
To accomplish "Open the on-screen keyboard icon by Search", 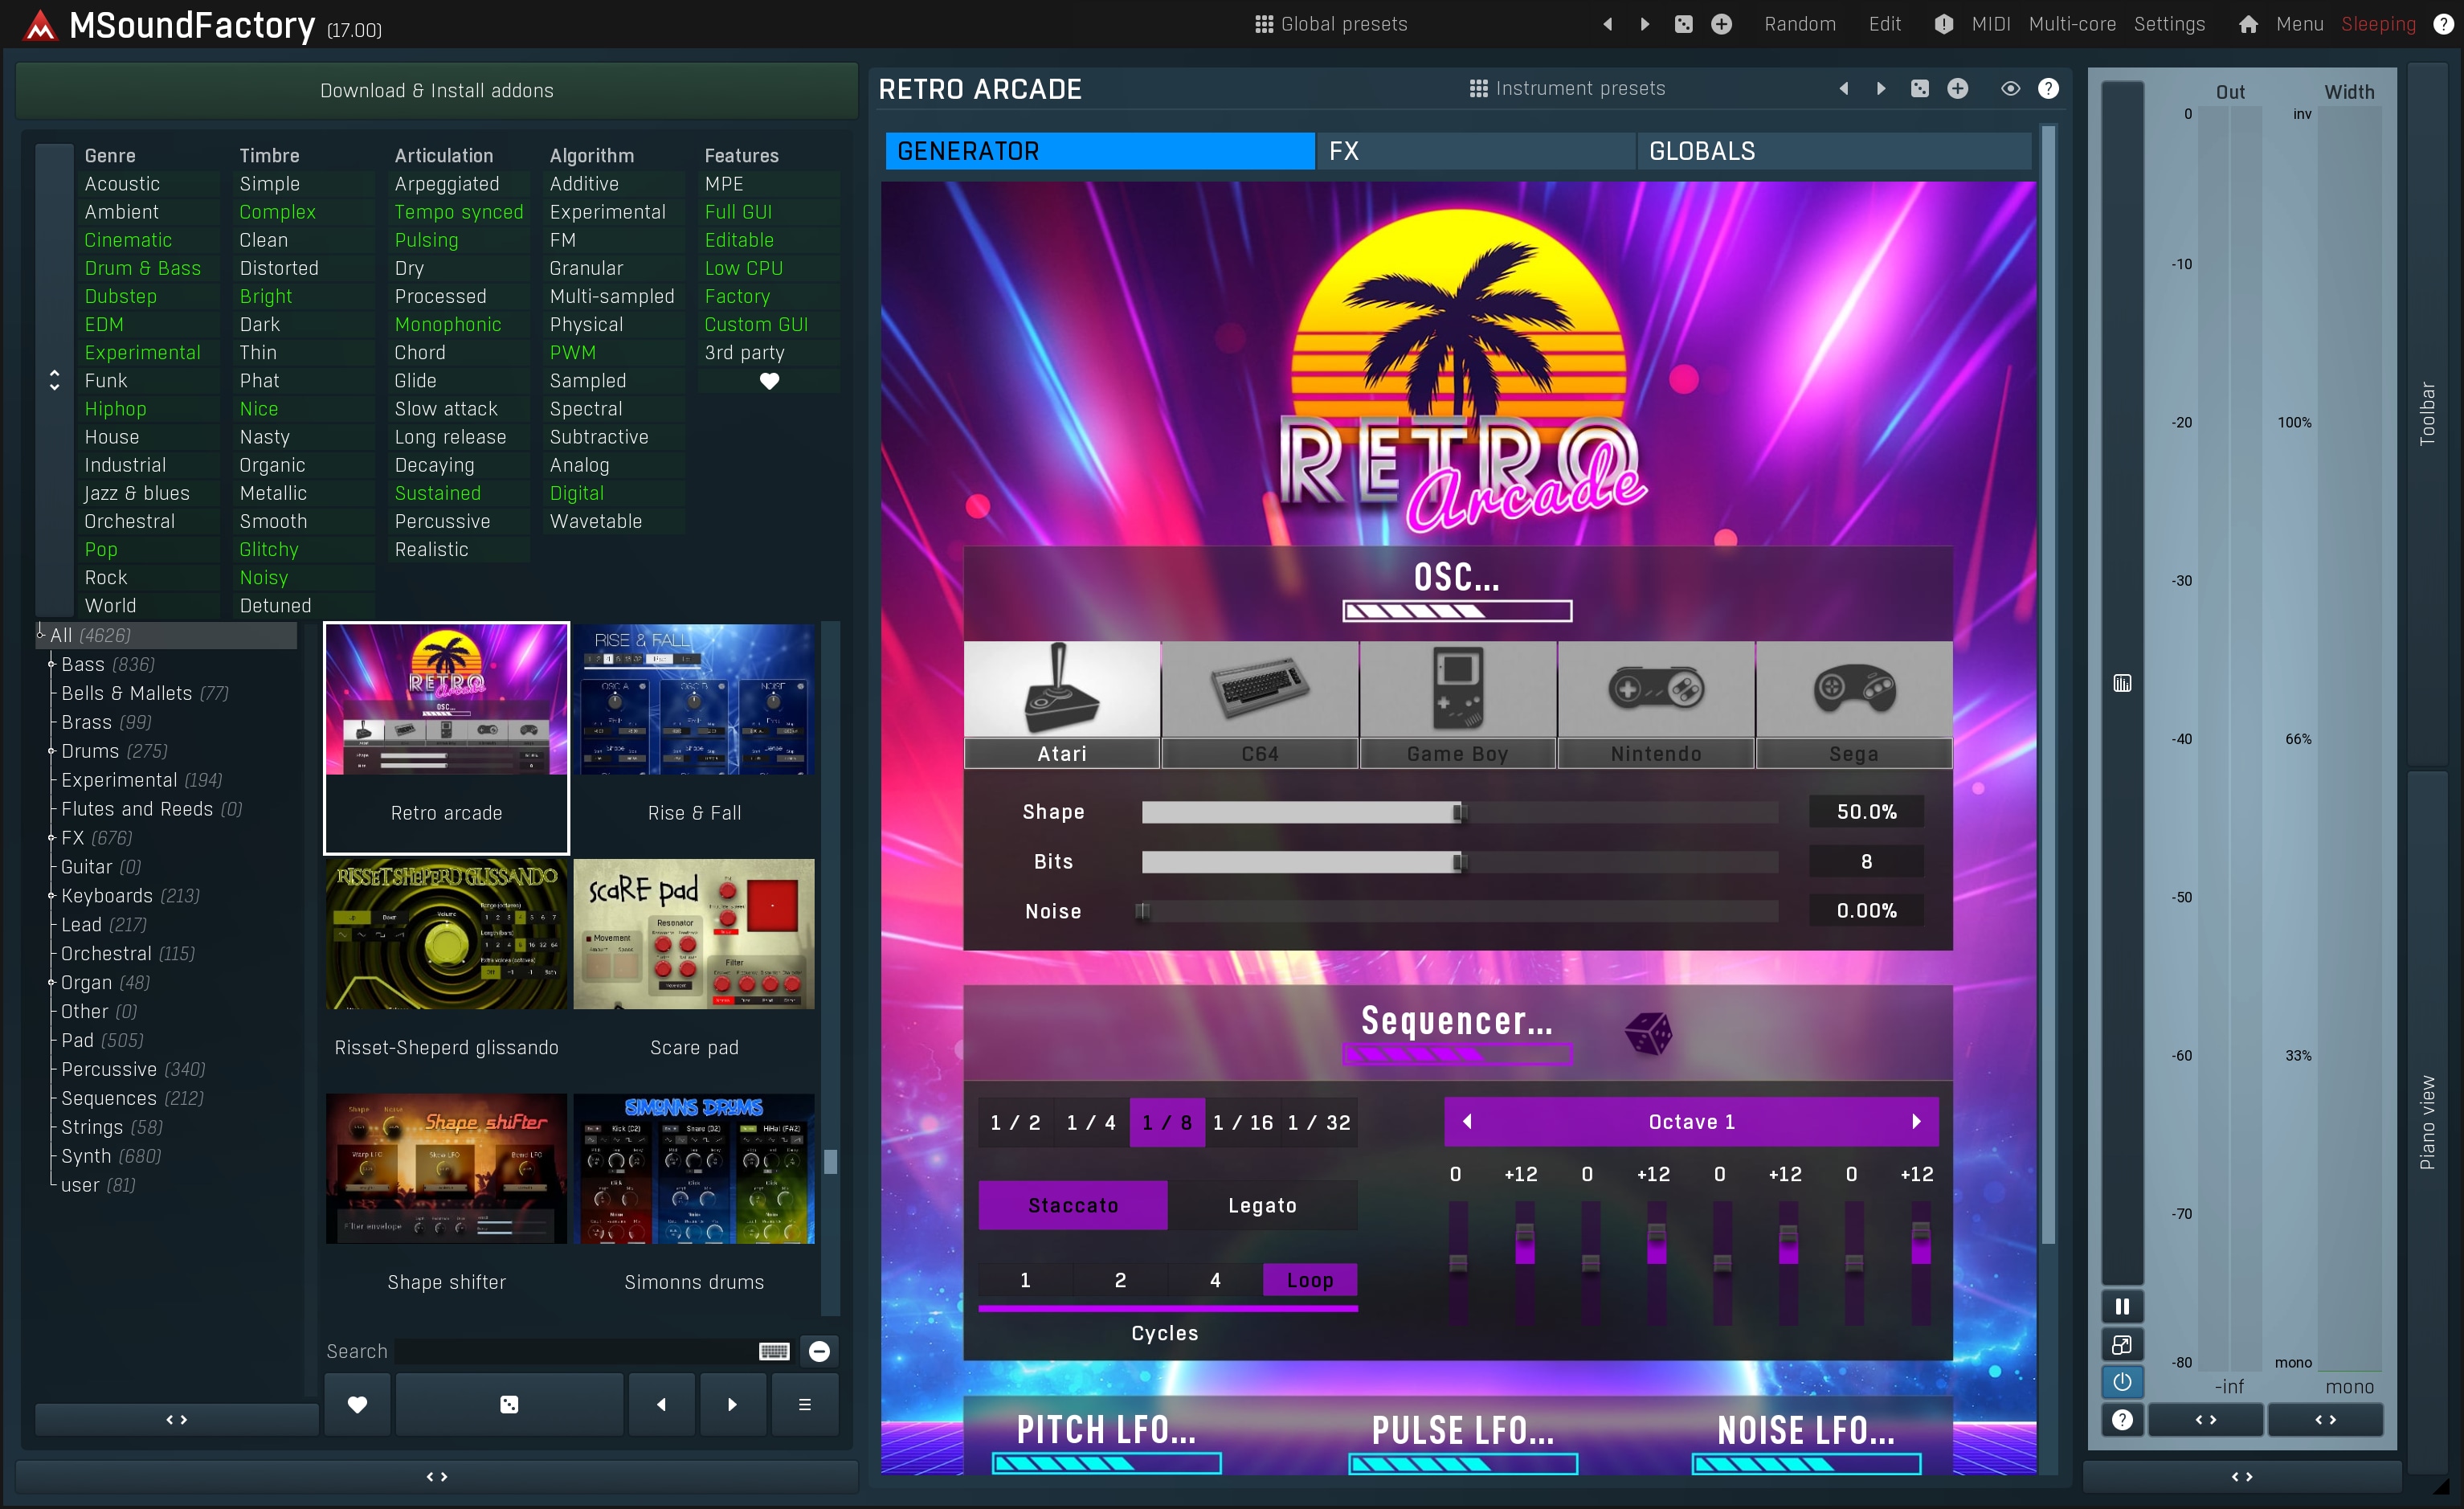I will pos(774,1351).
